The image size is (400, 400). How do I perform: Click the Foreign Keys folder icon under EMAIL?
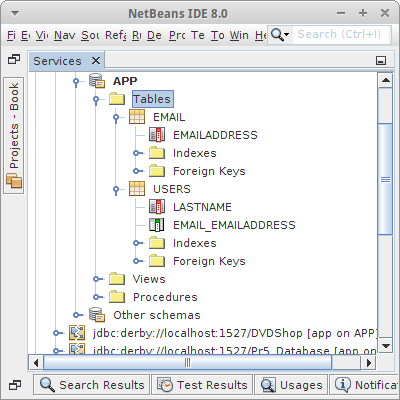[x=157, y=171]
